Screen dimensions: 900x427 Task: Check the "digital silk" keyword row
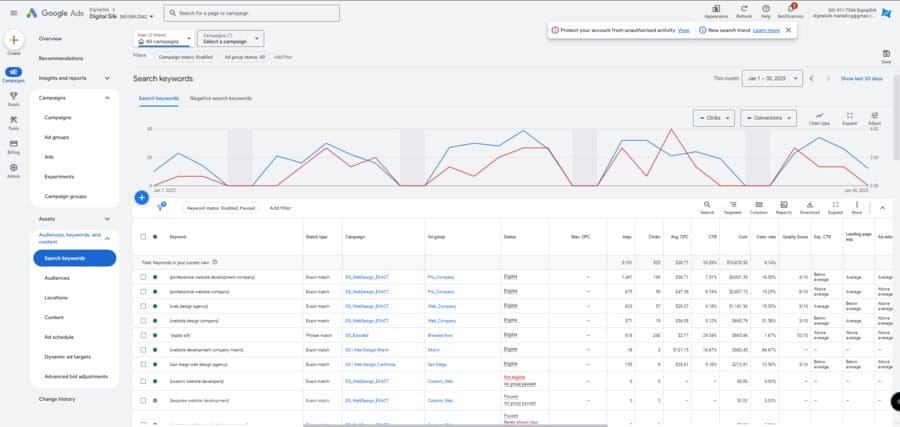coord(143,335)
